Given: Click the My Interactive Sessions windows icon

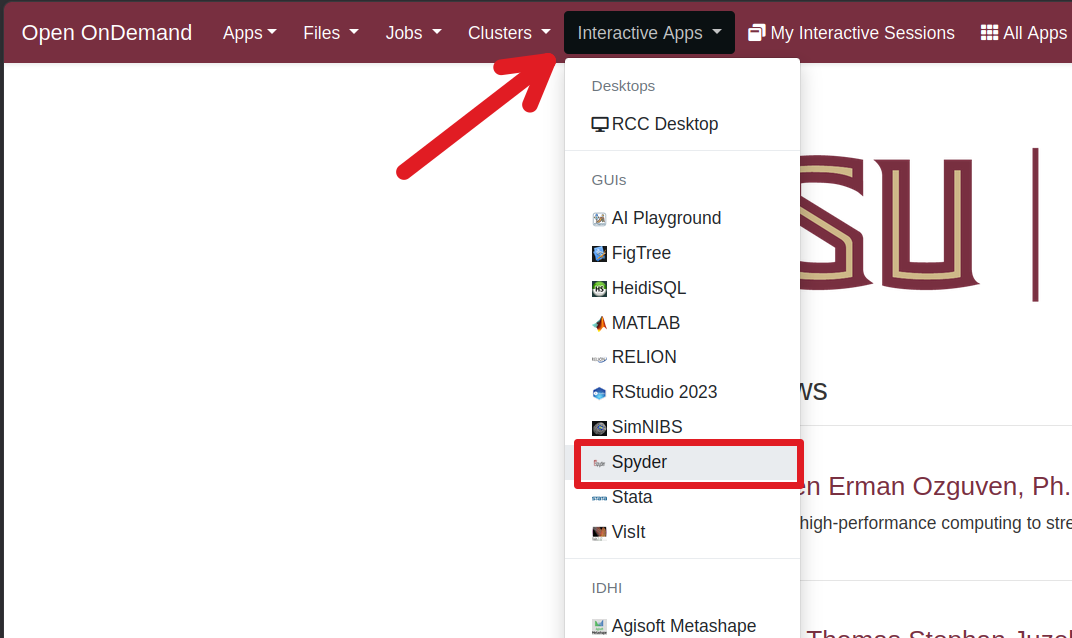Looking at the screenshot, I should point(756,33).
